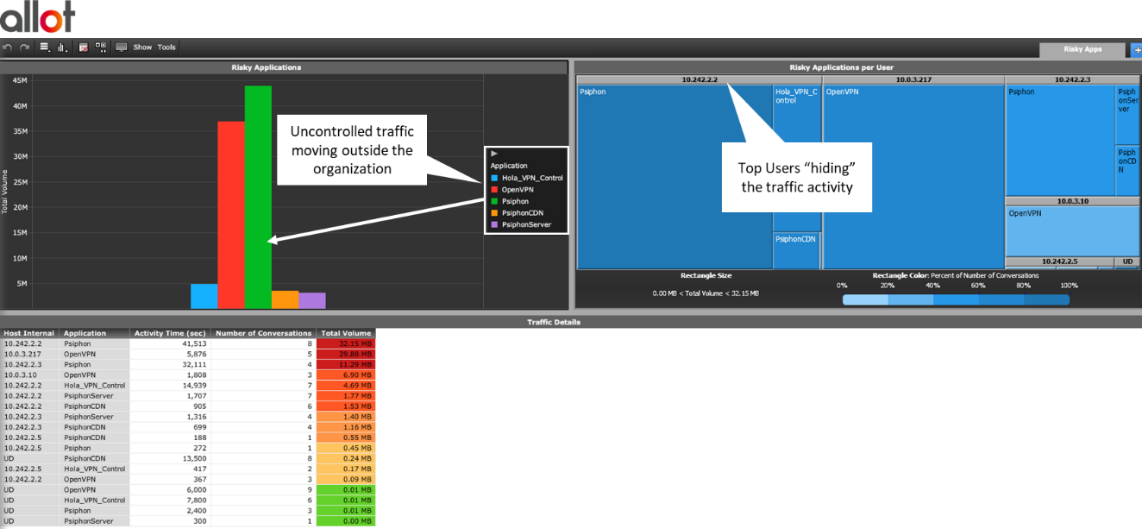Click the 7,800 activity time cell
1142x529 pixels.
pyautogui.click(x=172, y=501)
